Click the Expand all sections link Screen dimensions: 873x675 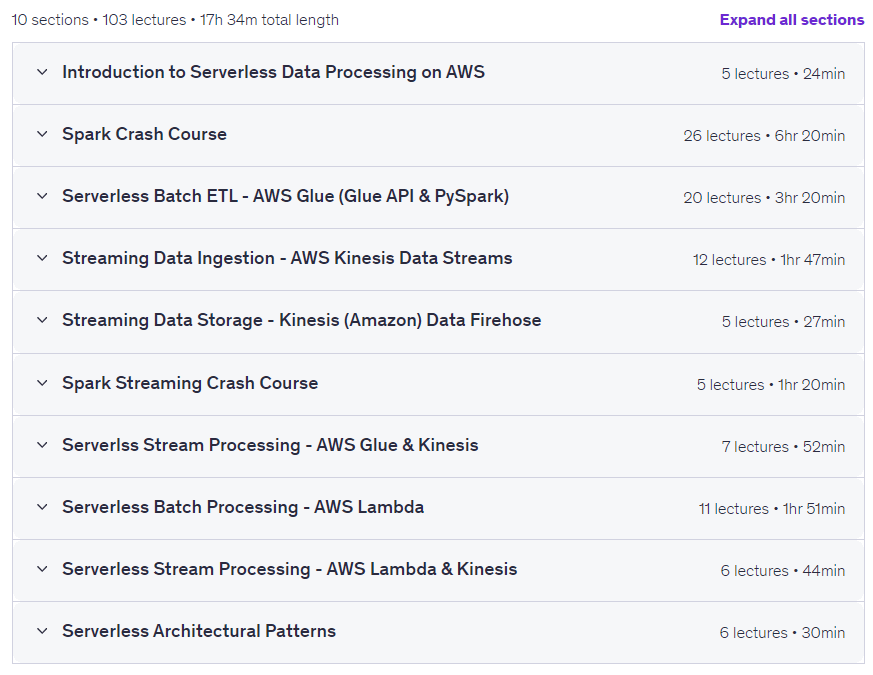[791, 20]
